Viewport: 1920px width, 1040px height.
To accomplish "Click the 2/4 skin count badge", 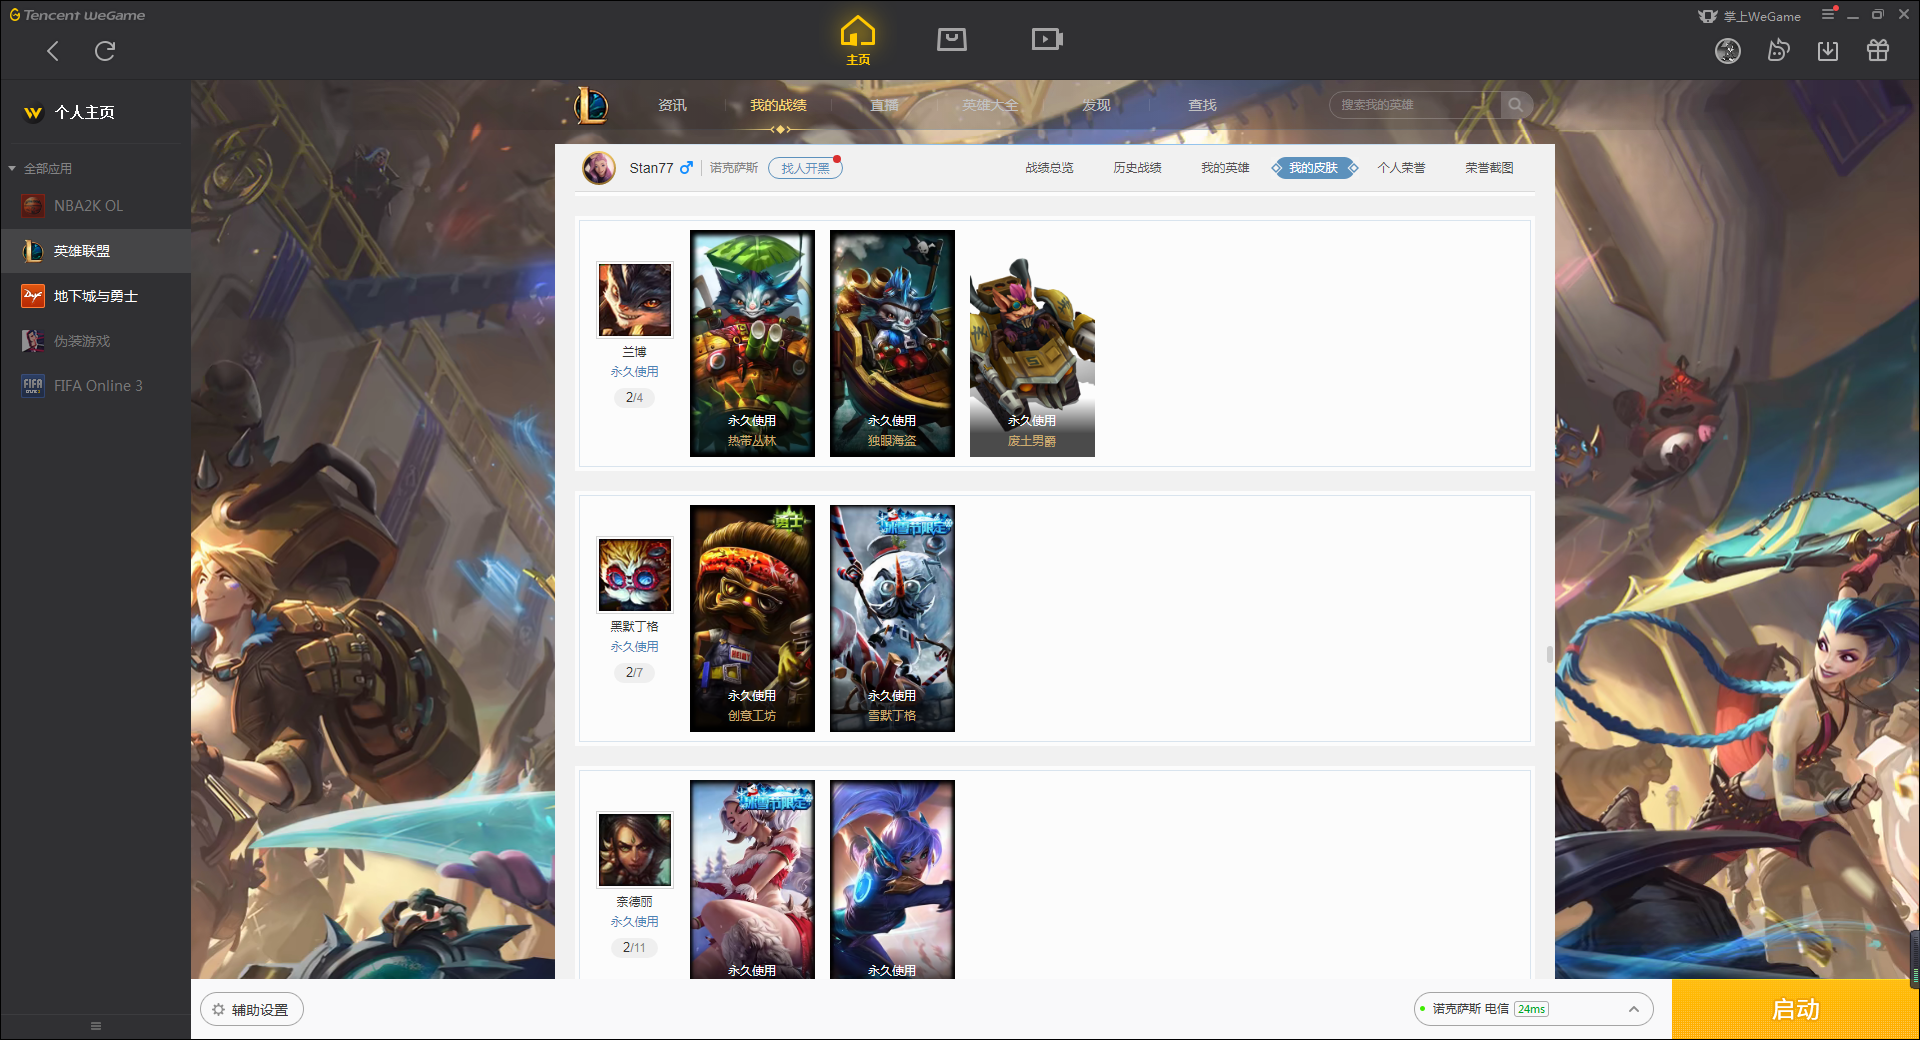I will click(x=634, y=397).
